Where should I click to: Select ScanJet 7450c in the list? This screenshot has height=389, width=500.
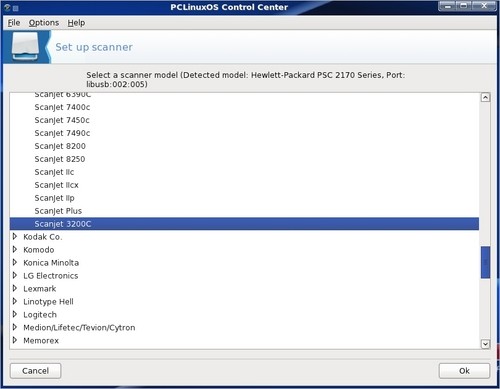pyautogui.click(x=62, y=120)
